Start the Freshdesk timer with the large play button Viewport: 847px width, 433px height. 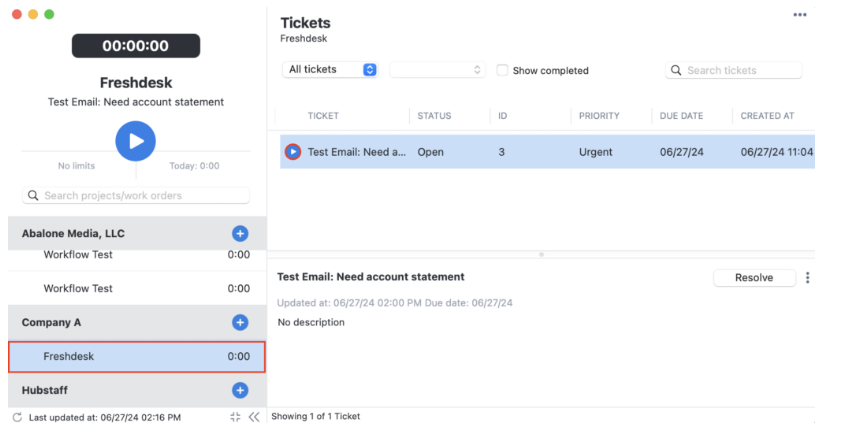[x=135, y=141]
